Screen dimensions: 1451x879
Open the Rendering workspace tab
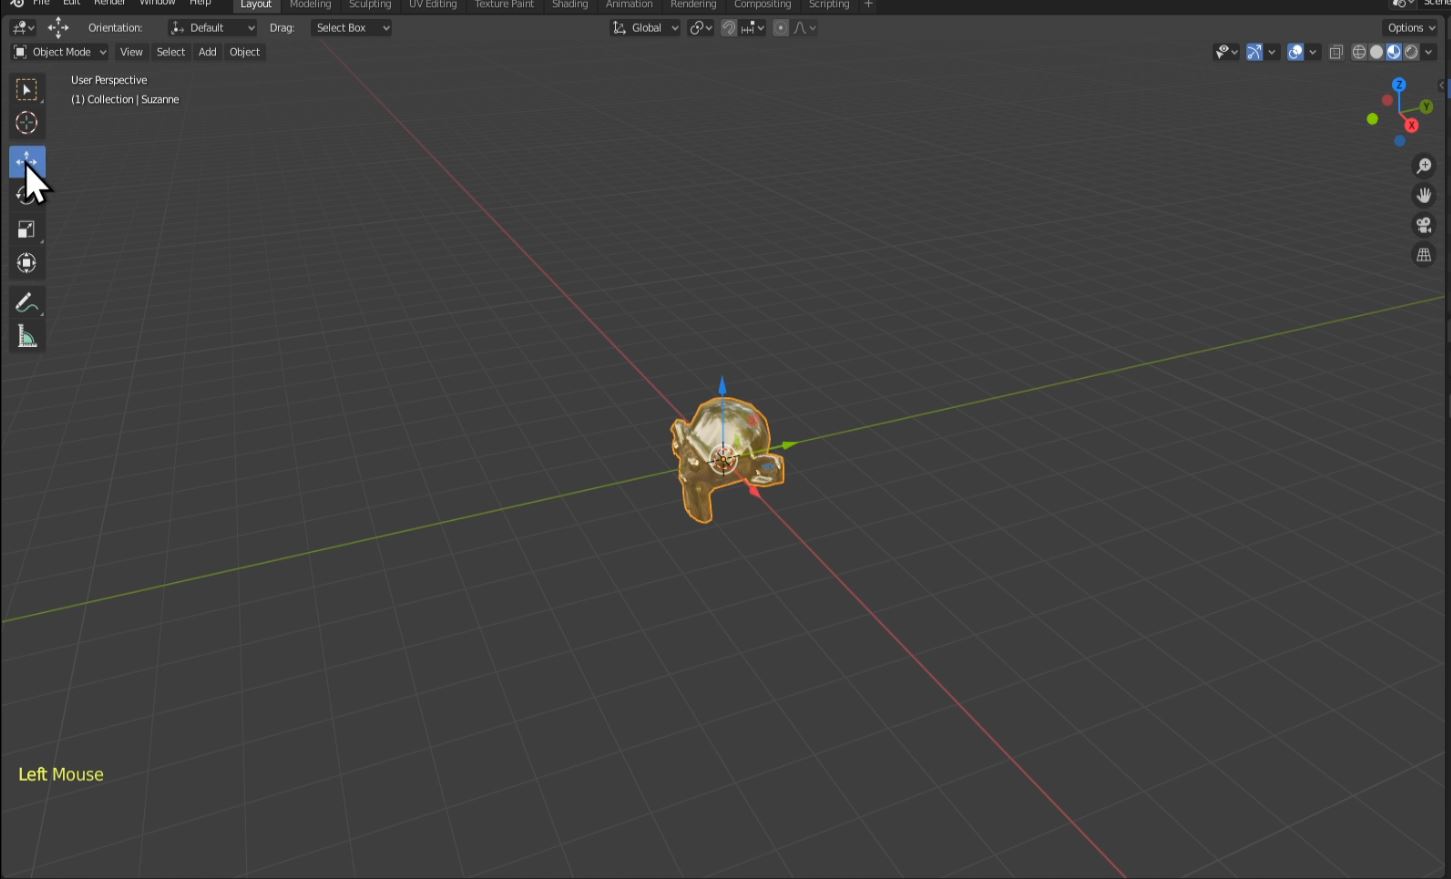click(693, 5)
